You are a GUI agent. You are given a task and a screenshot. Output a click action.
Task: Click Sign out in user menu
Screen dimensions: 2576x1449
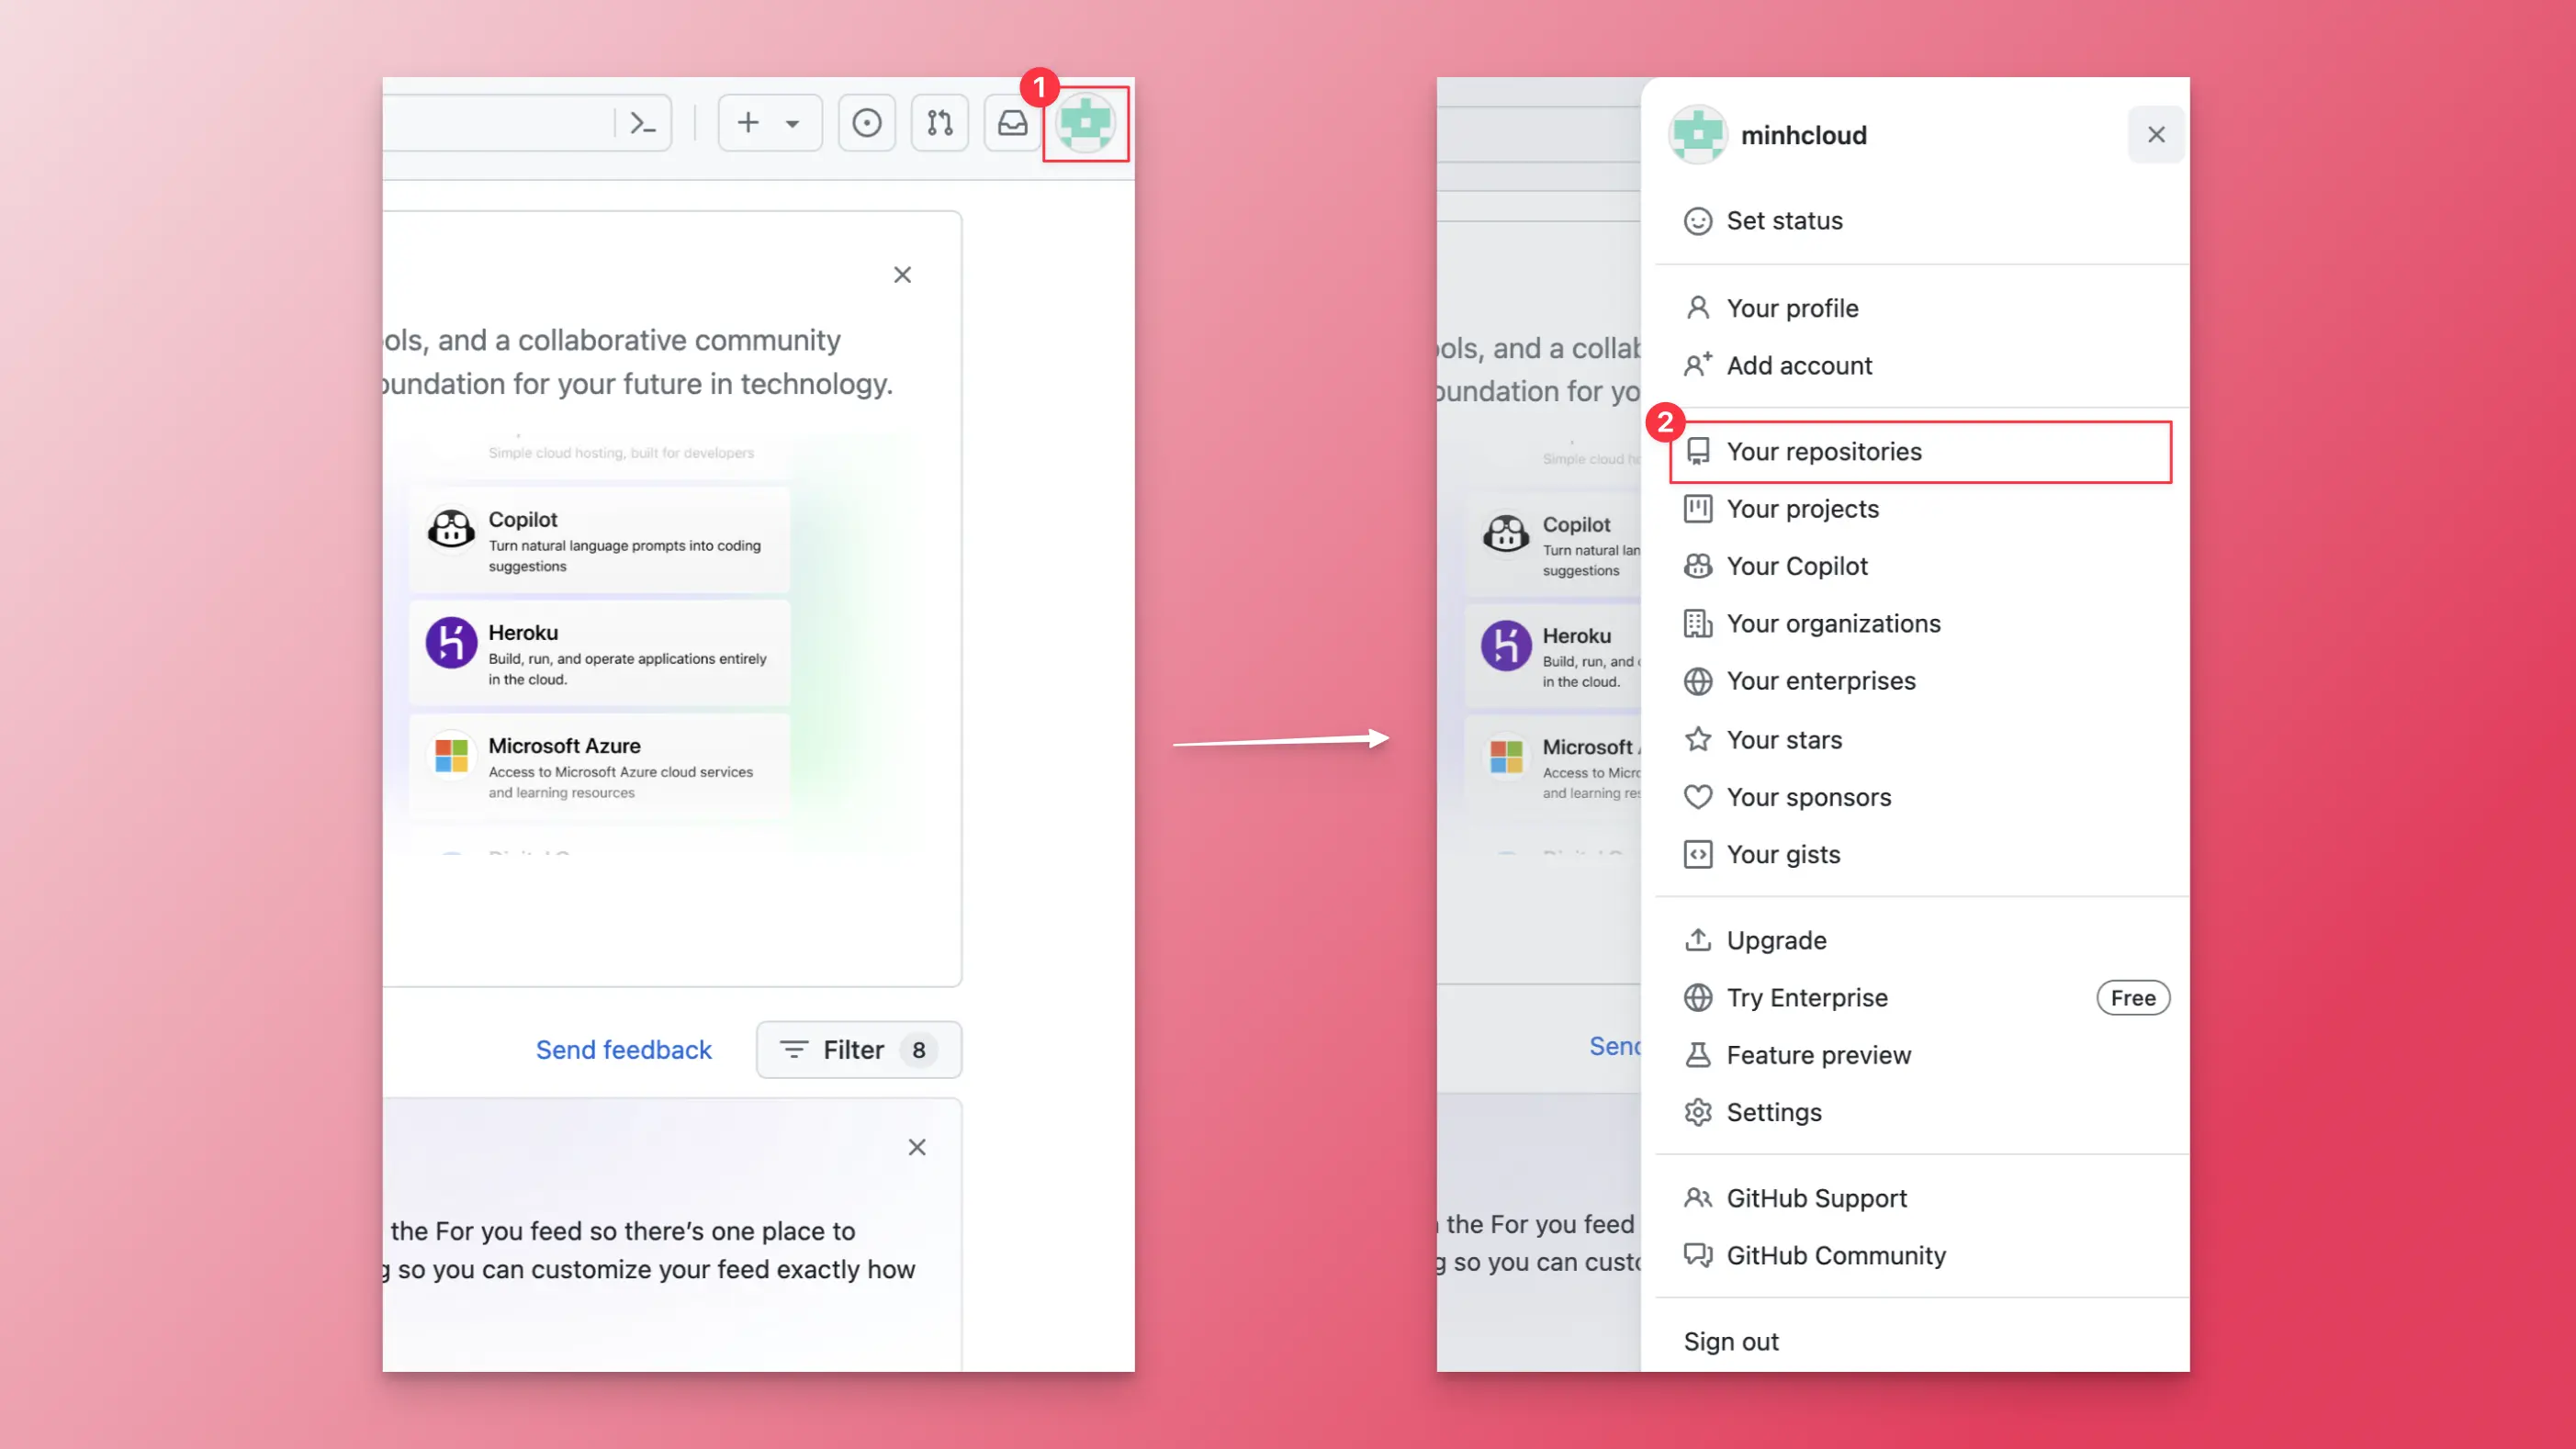point(1920,1342)
